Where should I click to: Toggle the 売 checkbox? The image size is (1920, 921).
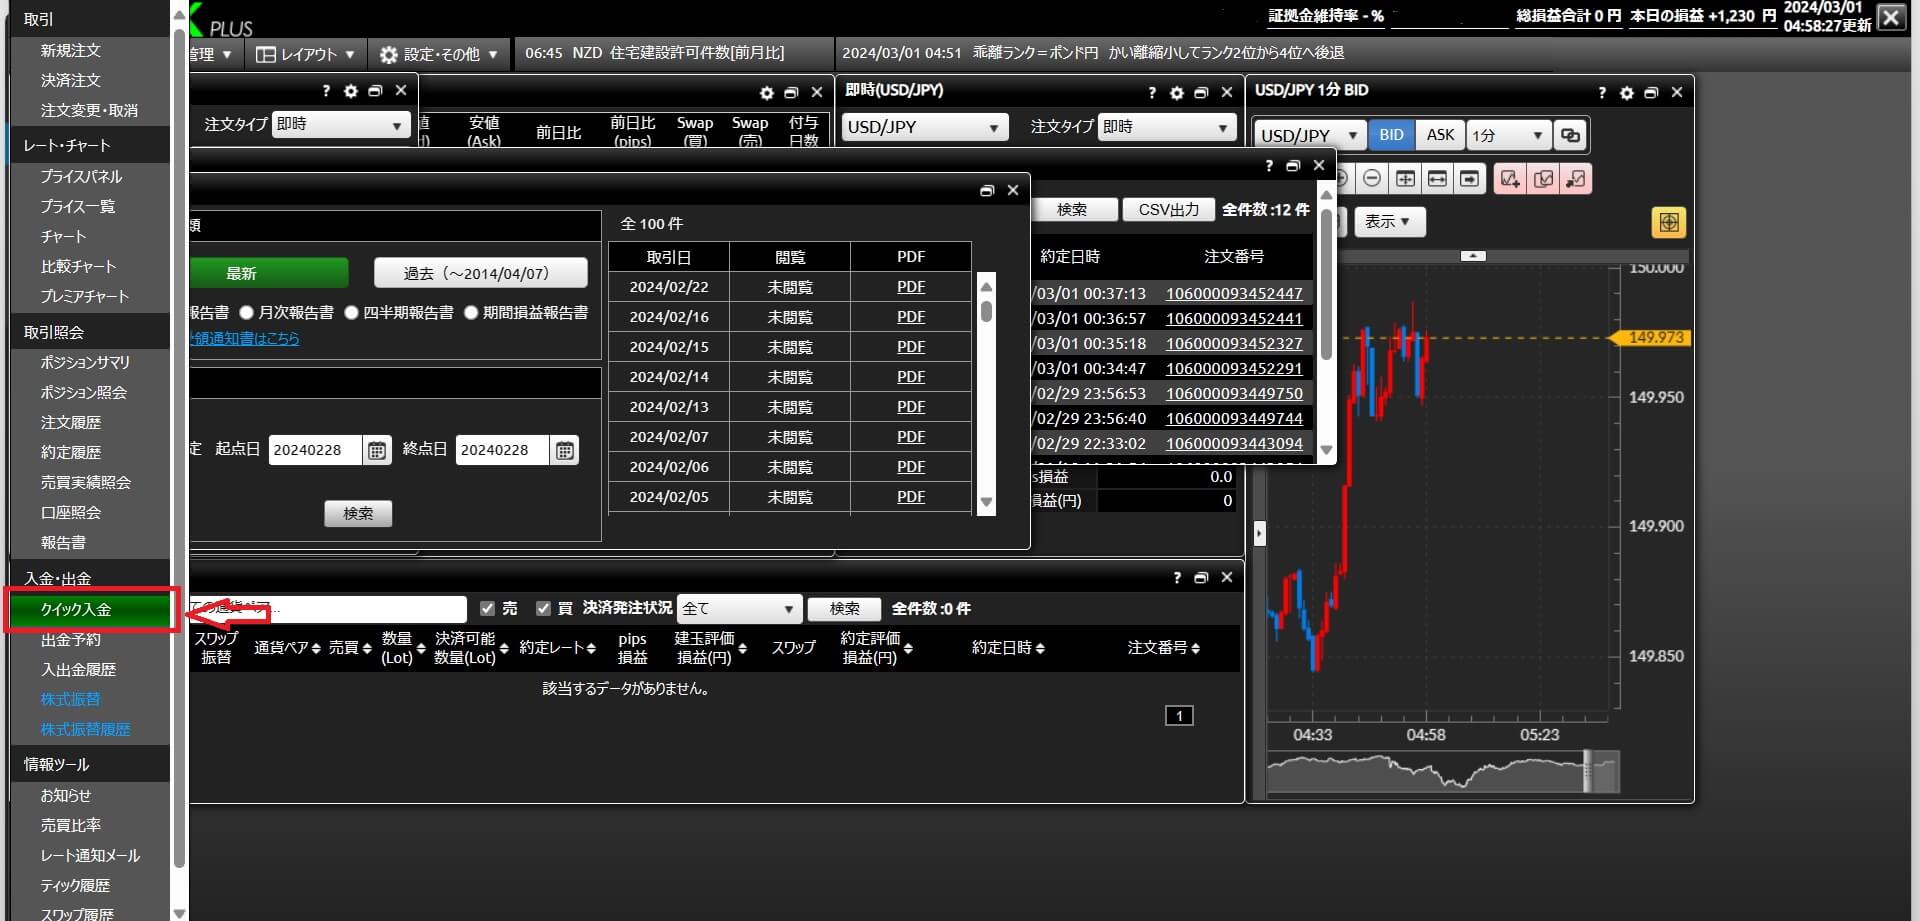click(488, 608)
